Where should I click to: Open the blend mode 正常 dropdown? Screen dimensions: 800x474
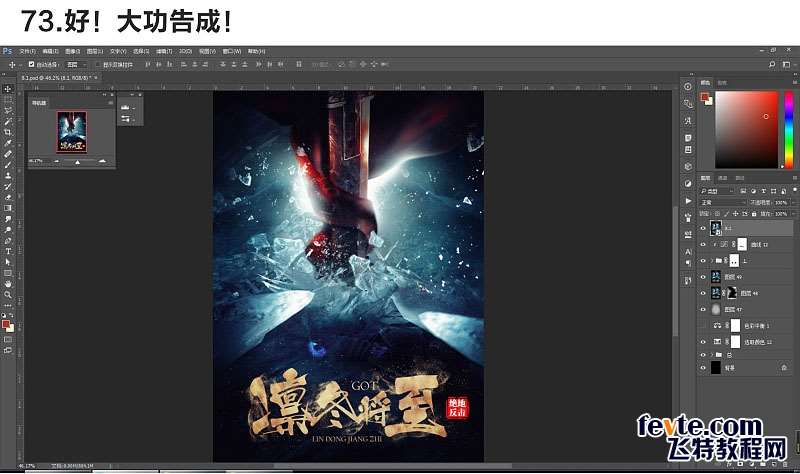coord(722,203)
